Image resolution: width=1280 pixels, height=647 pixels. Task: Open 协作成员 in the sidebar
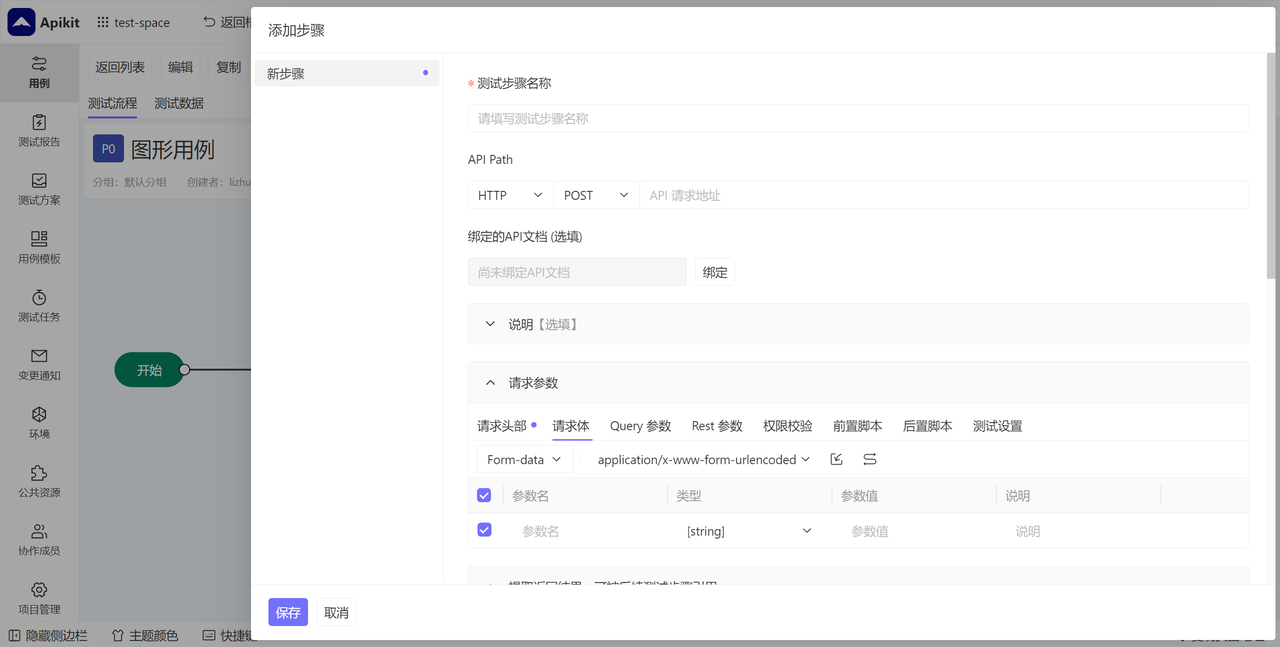click(x=39, y=541)
